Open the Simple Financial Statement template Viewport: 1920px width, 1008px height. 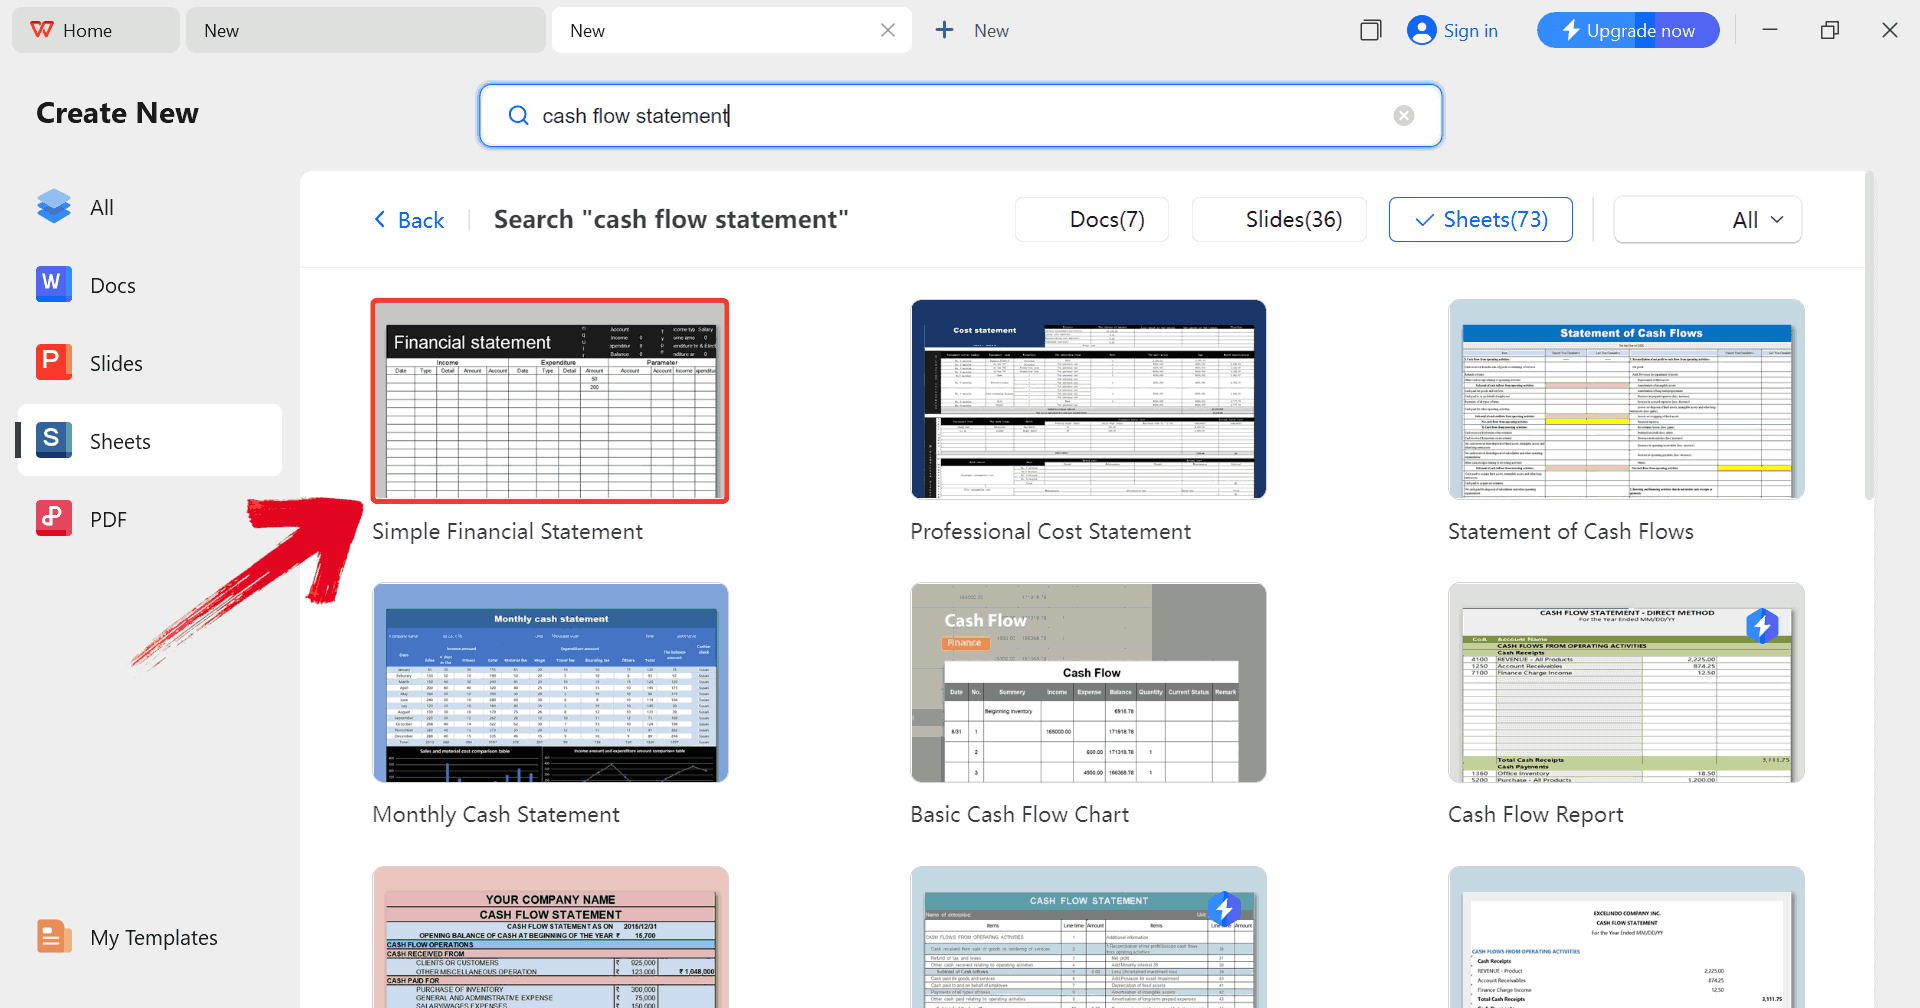point(549,400)
